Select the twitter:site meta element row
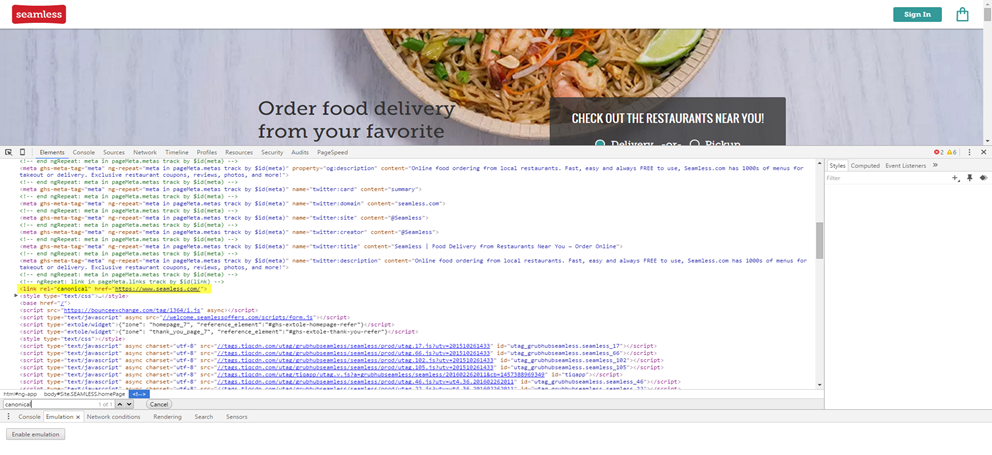 [224, 218]
